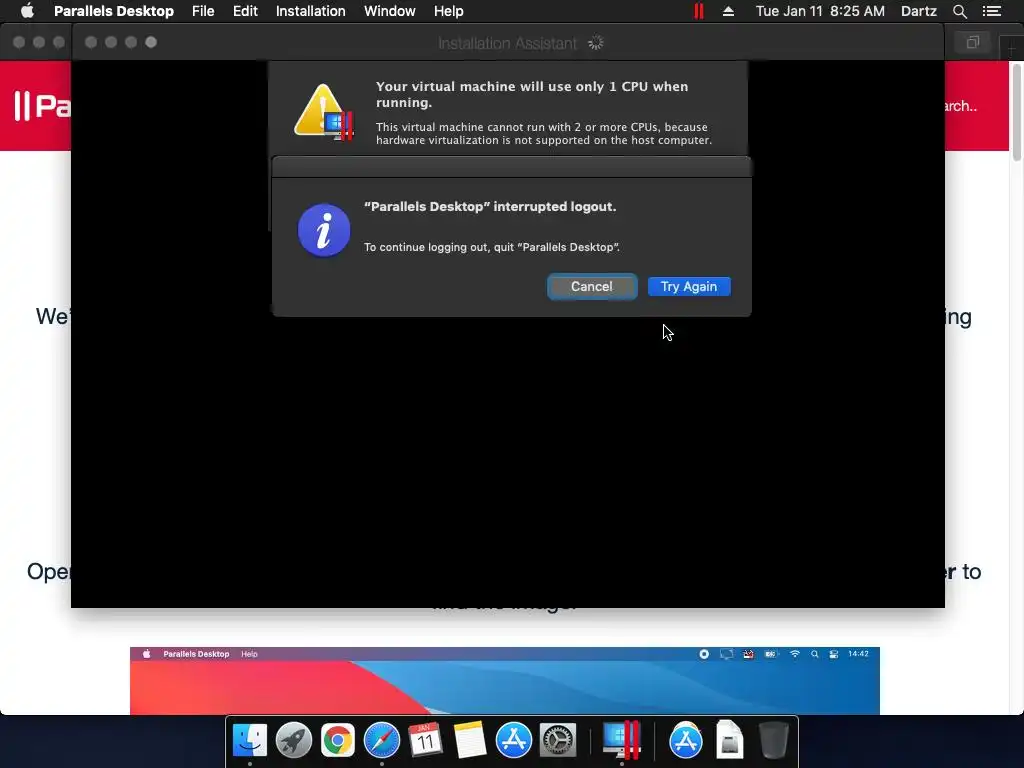Open the disk image file in the Dock
This screenshot has width=1024, height=768.
coord(729,740)
